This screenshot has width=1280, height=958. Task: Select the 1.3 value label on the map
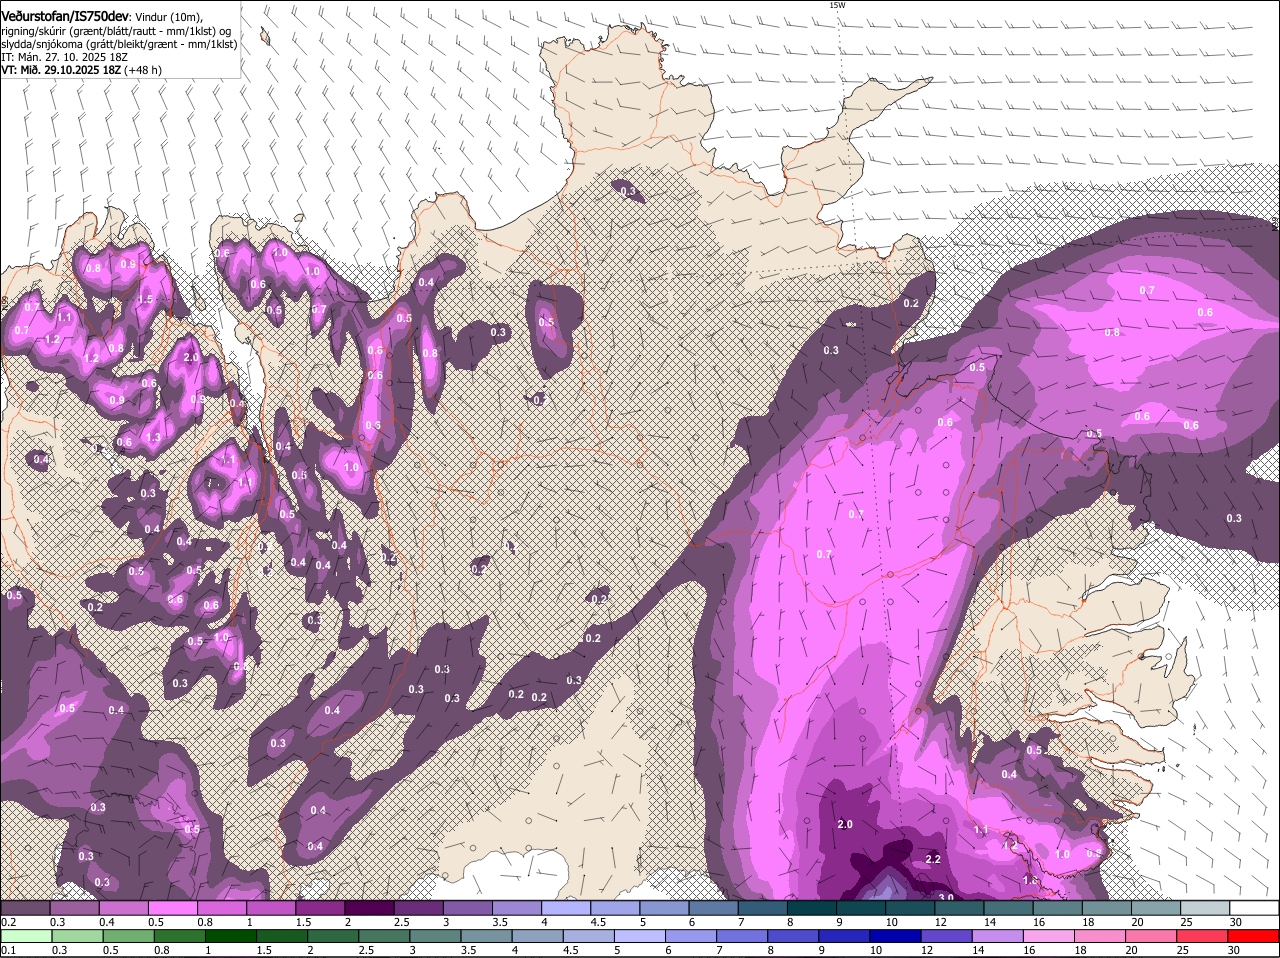click(x=153, y=437)
